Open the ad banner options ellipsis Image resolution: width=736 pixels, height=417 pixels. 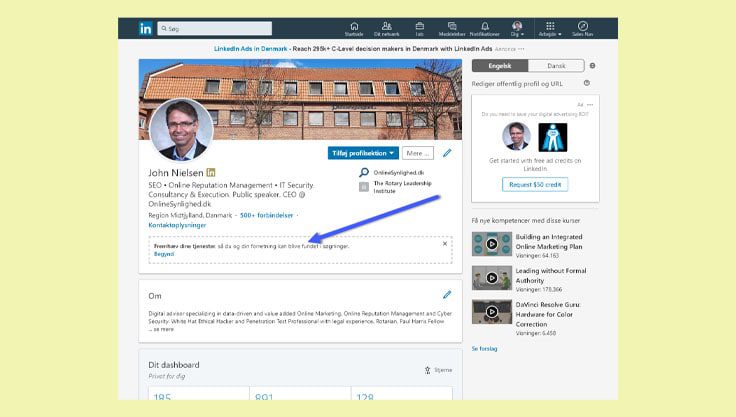coord(521,49)
